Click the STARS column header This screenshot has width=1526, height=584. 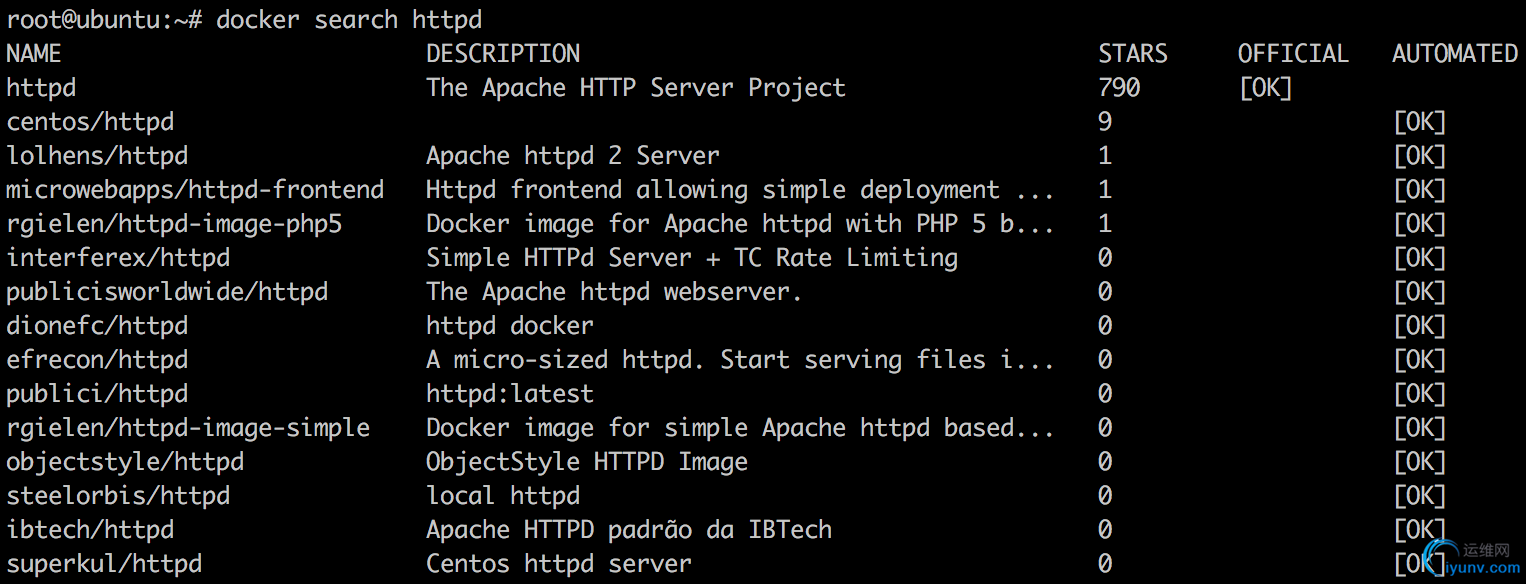click(x=1133, y=54)
